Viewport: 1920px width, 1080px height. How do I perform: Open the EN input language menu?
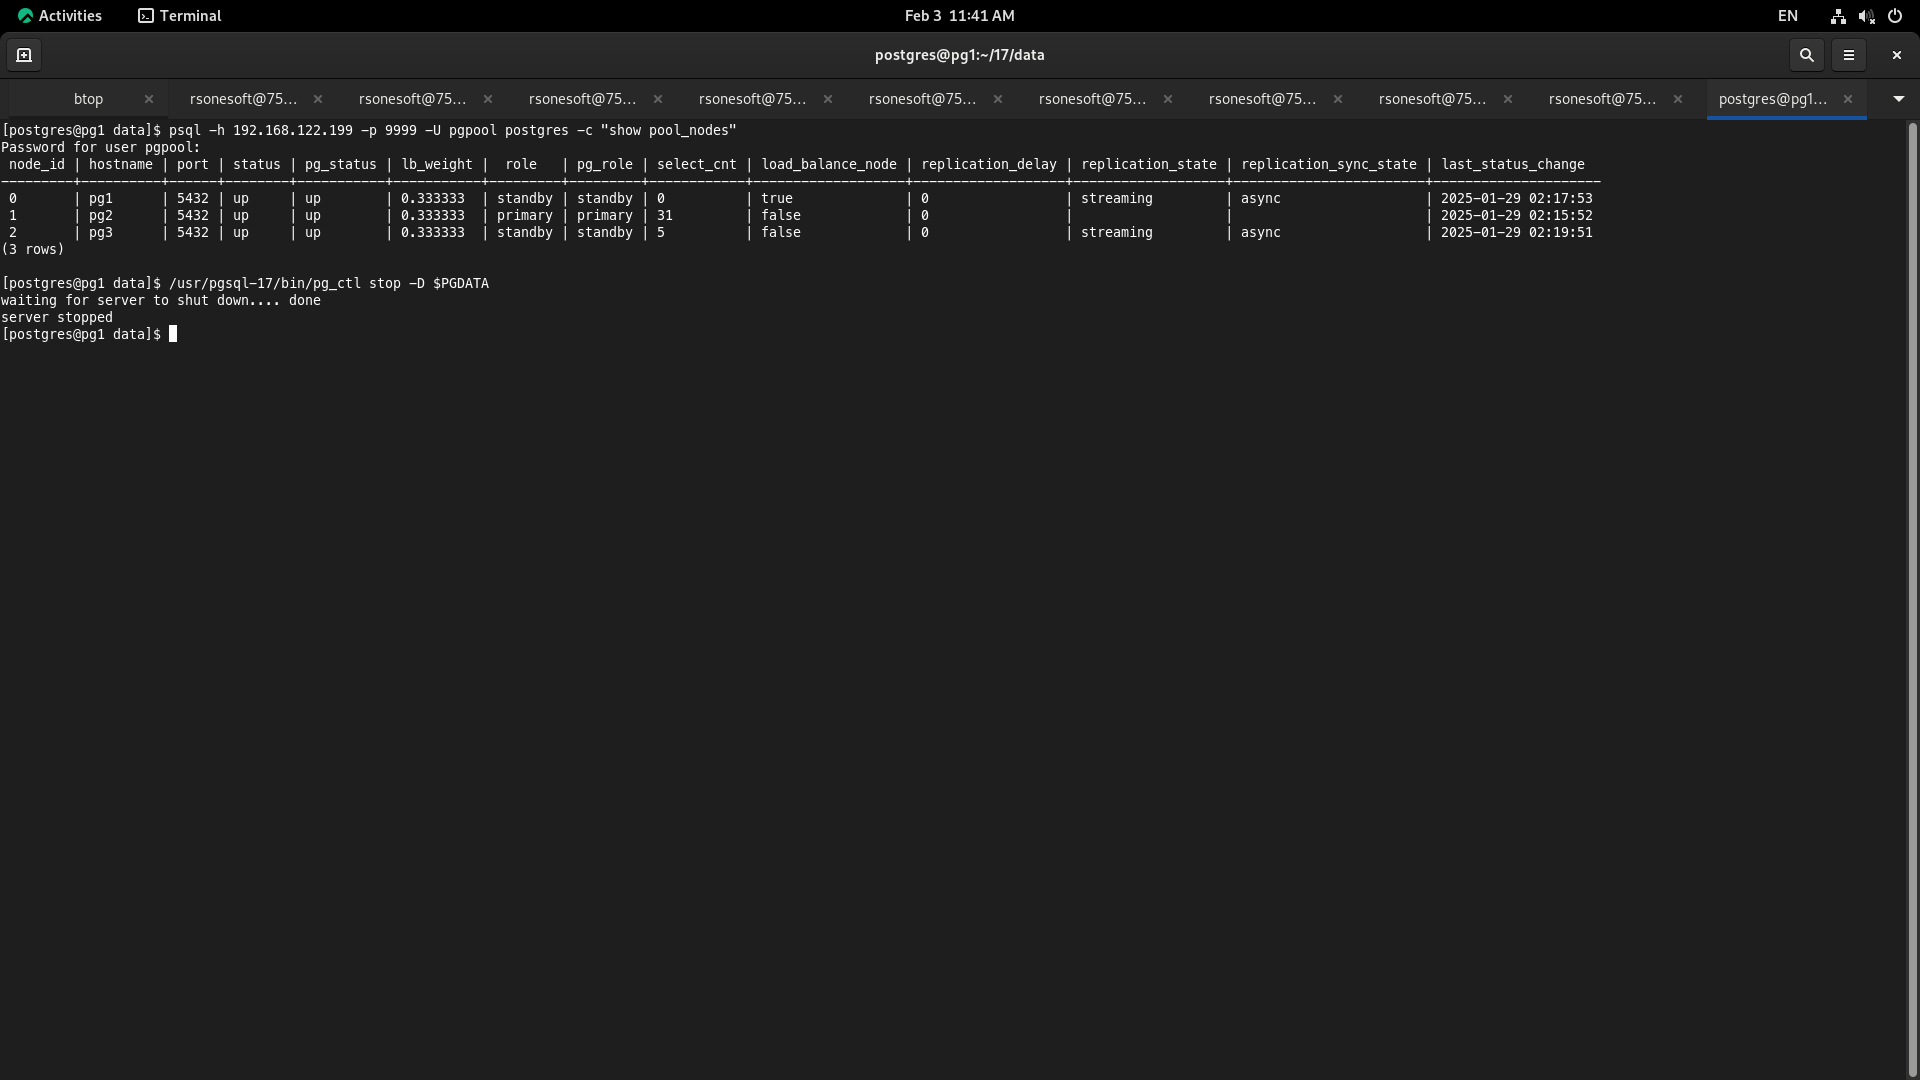coord(1787,16)
